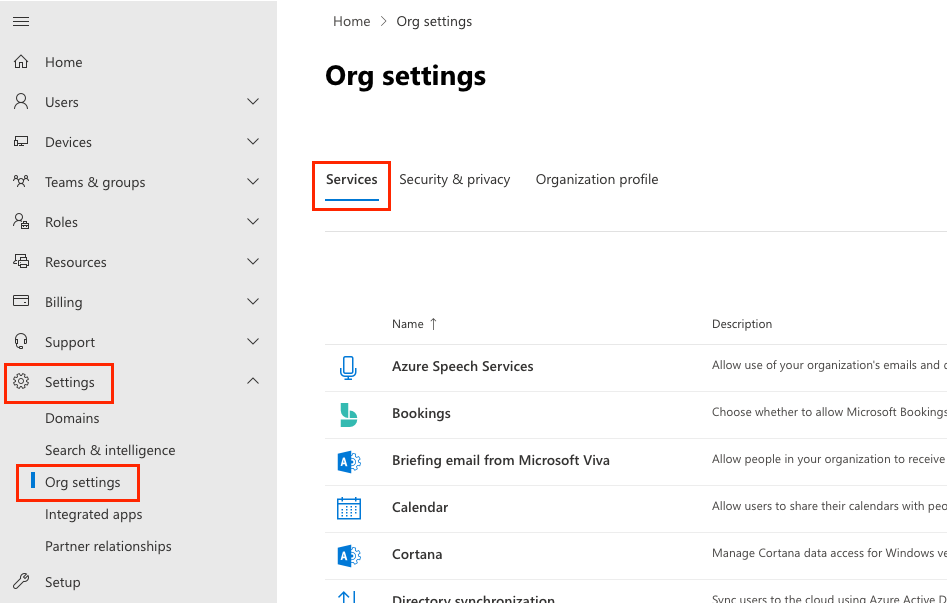Screen dimensions: 947x603
Task: Open Domains under Settings
Action: coord(72,418)
